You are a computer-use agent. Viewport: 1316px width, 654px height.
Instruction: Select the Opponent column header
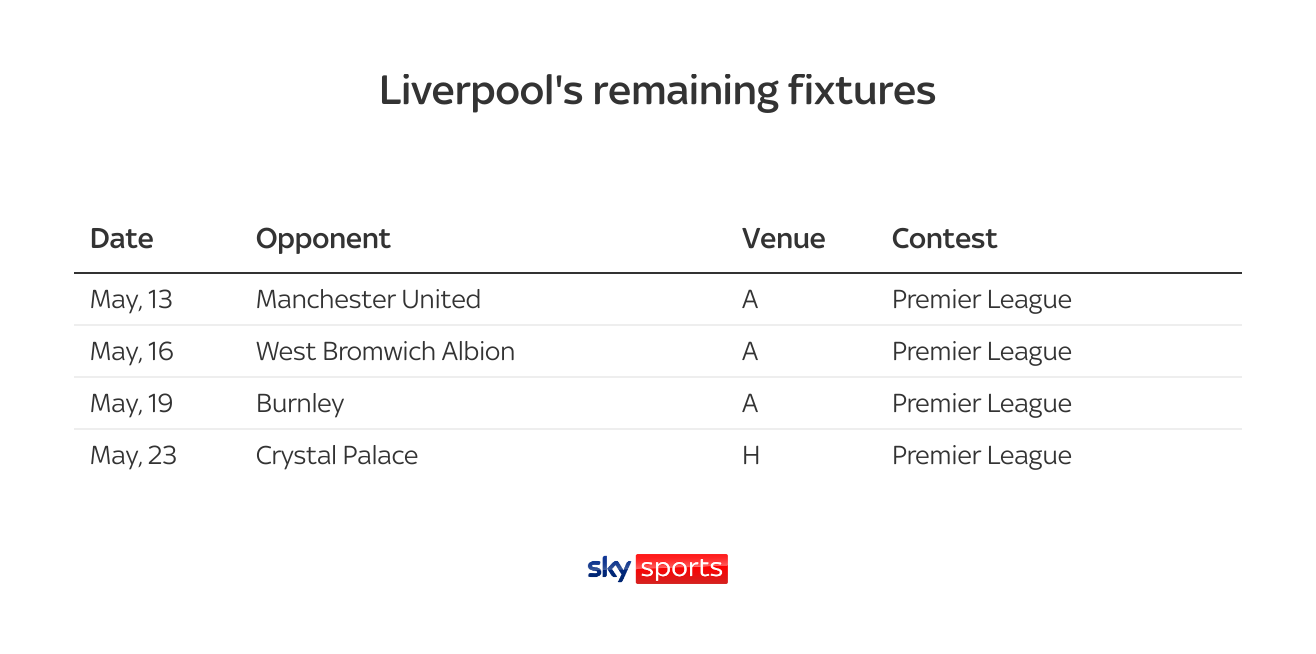(323, 240)
